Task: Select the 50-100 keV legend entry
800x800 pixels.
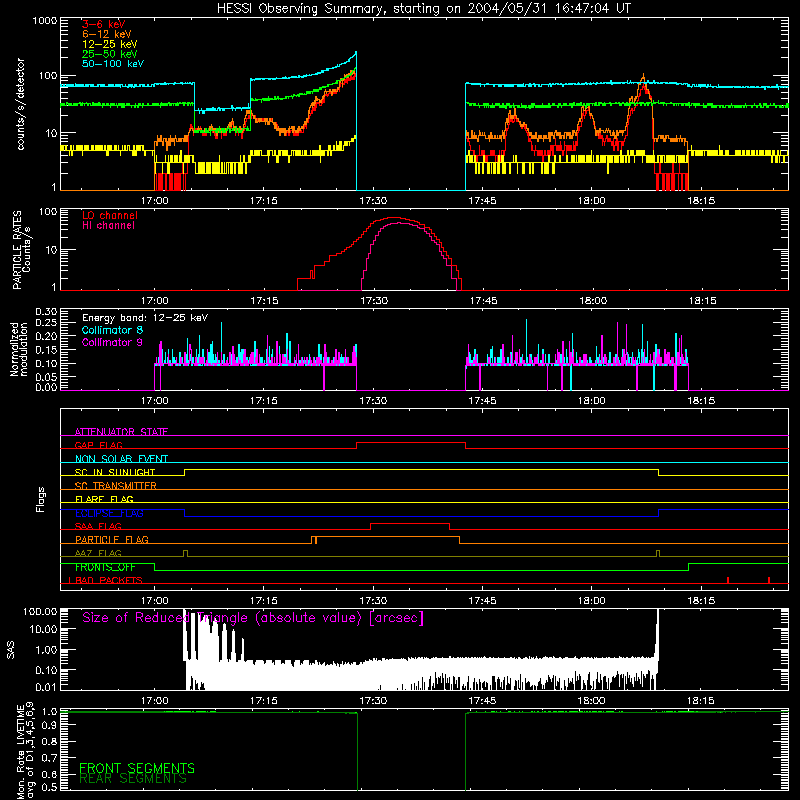Action: coord(113,64)
